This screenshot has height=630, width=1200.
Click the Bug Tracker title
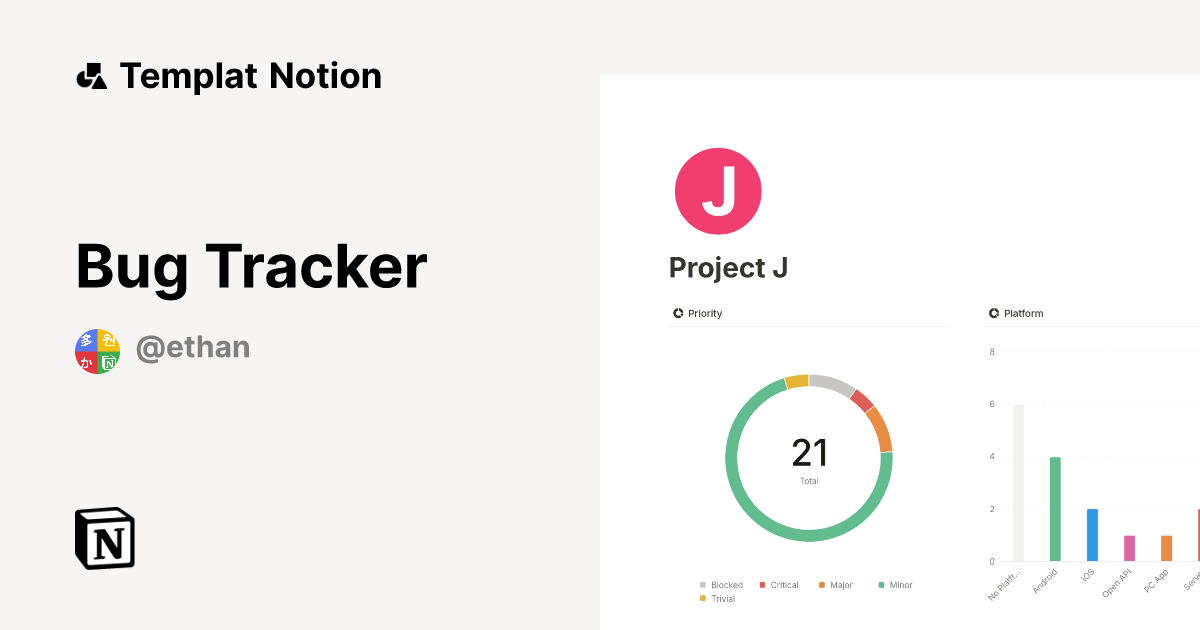click(250, 266)
